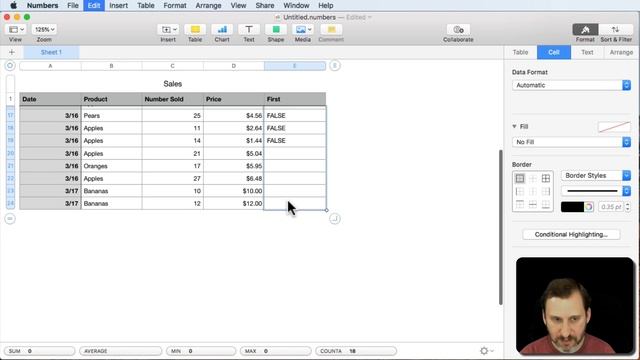Open the Apple menu

click(13, 5)
